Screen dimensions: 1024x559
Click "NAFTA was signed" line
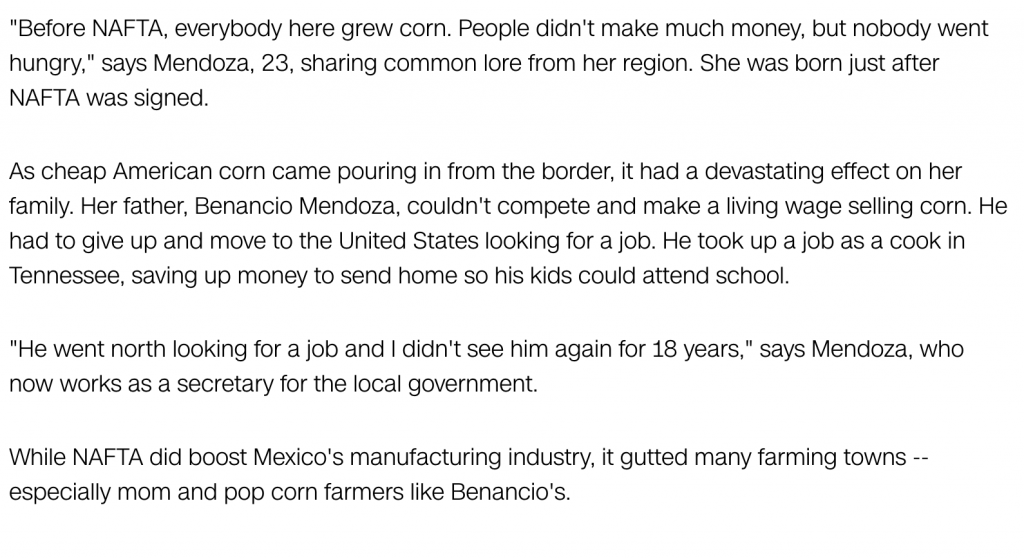108,98
